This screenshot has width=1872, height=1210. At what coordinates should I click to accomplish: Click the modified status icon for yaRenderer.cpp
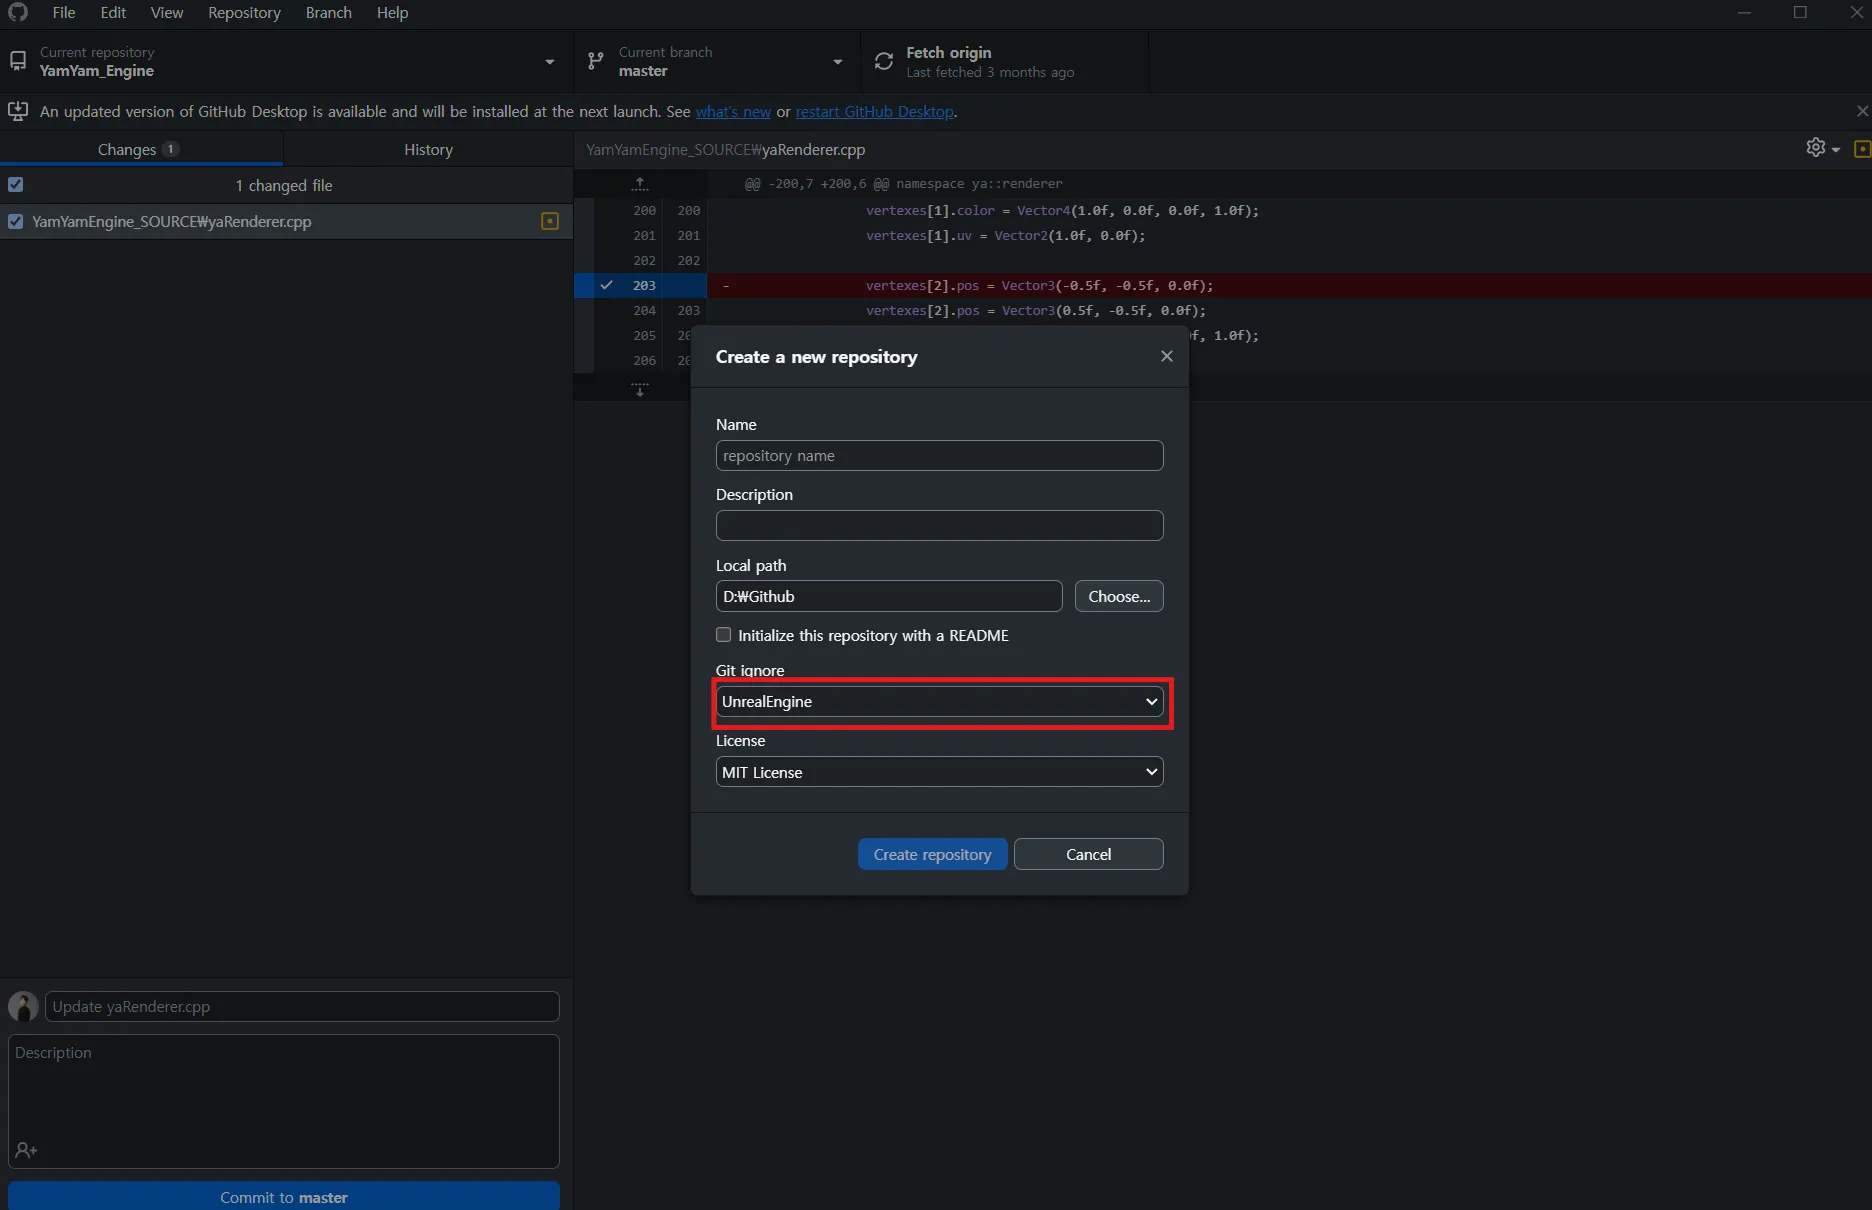point(549,222)
